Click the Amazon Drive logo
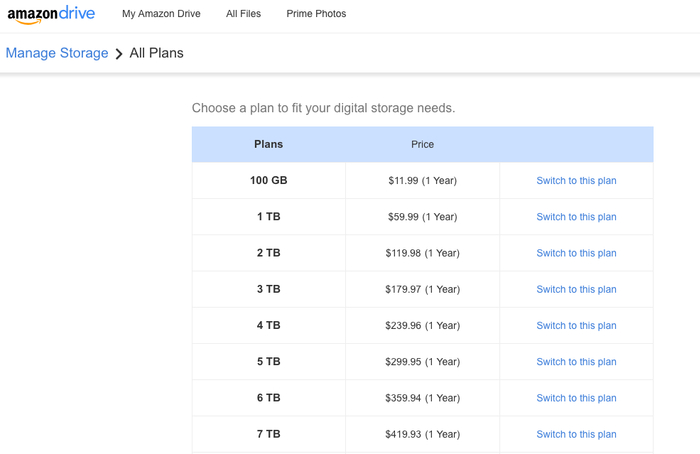 pos(51,15)
